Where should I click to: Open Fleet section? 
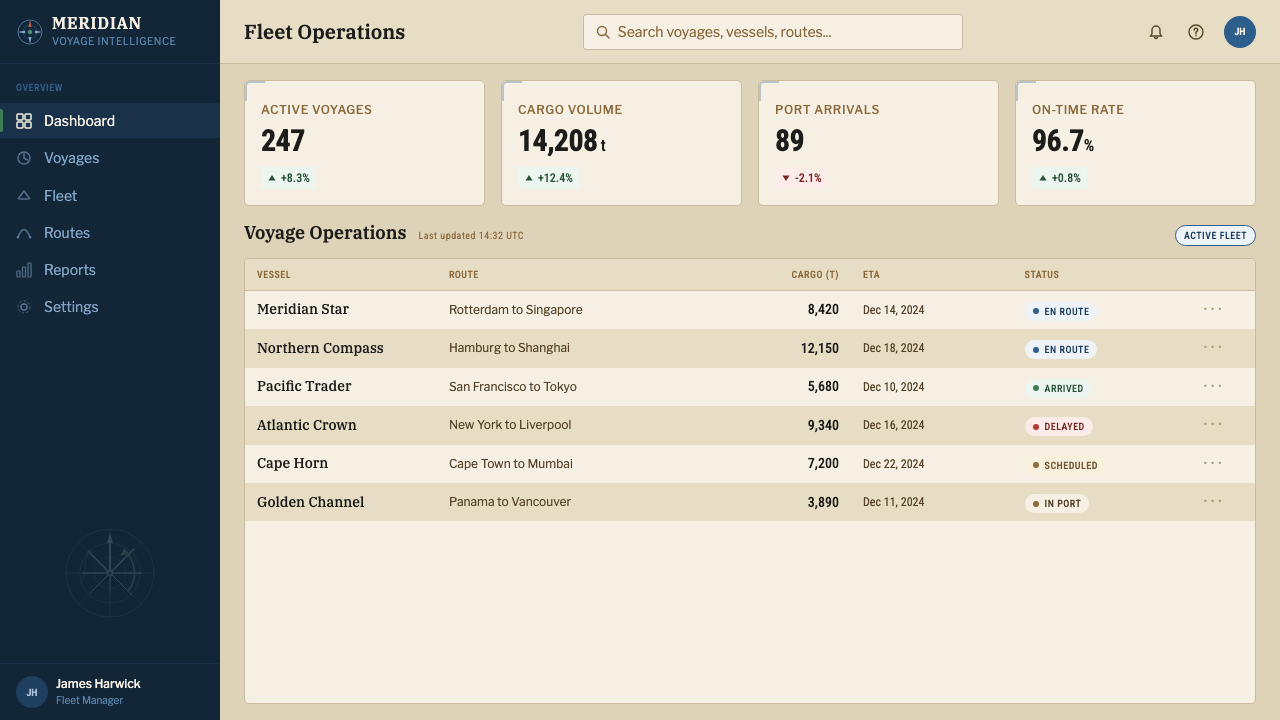point(110,196)
